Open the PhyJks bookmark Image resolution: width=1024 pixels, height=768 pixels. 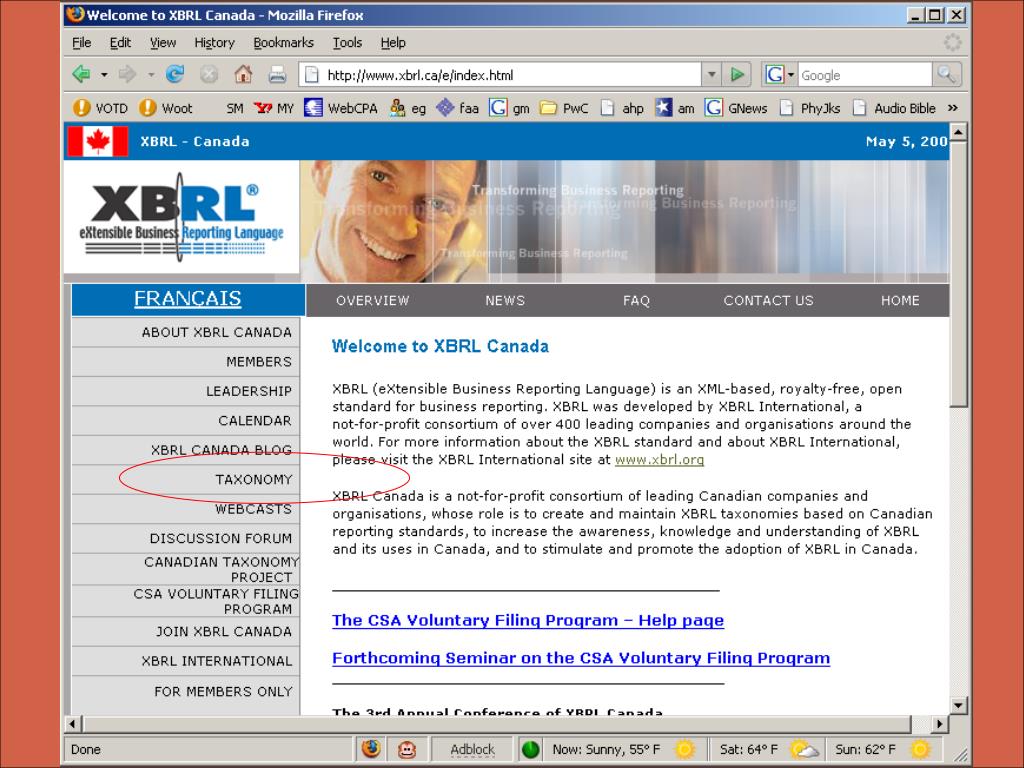(x=810, y=108)
